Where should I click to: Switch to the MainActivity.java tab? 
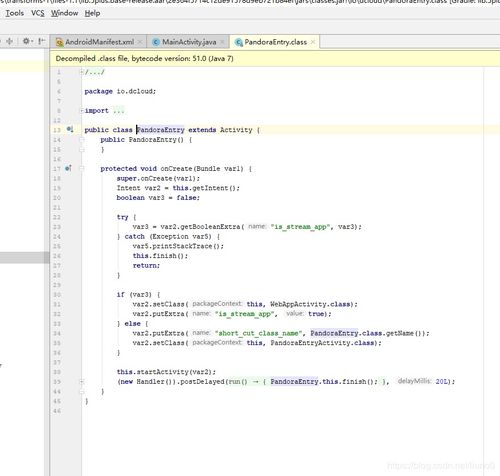[x=189, y=42]
